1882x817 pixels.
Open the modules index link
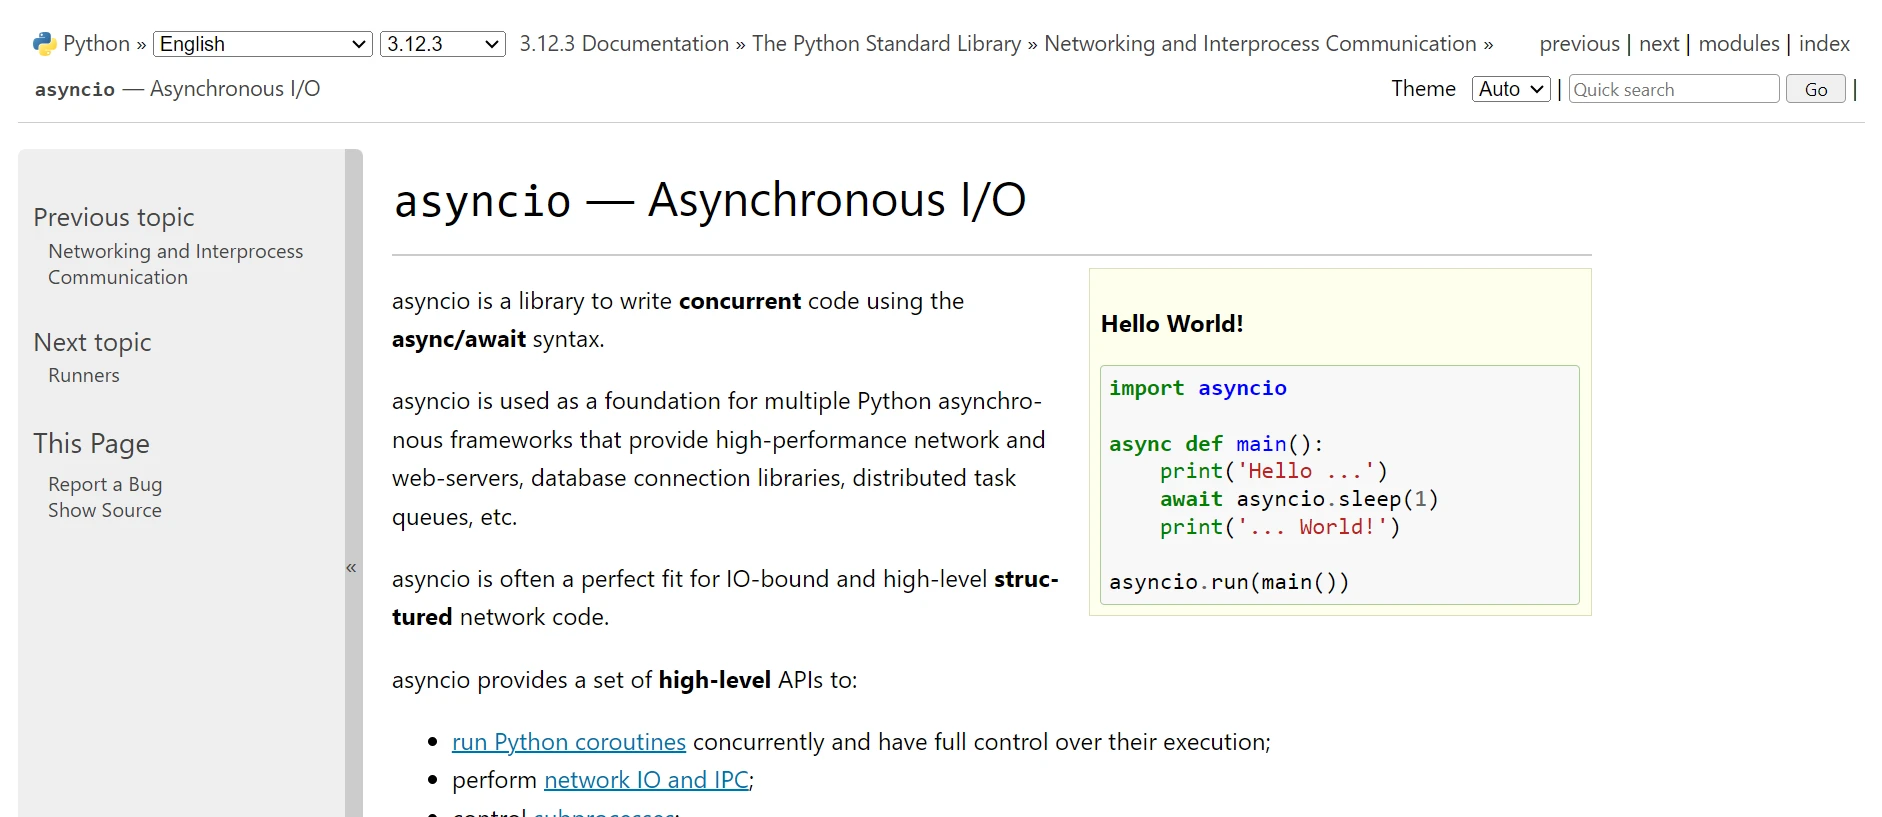tap(1739, 44)
